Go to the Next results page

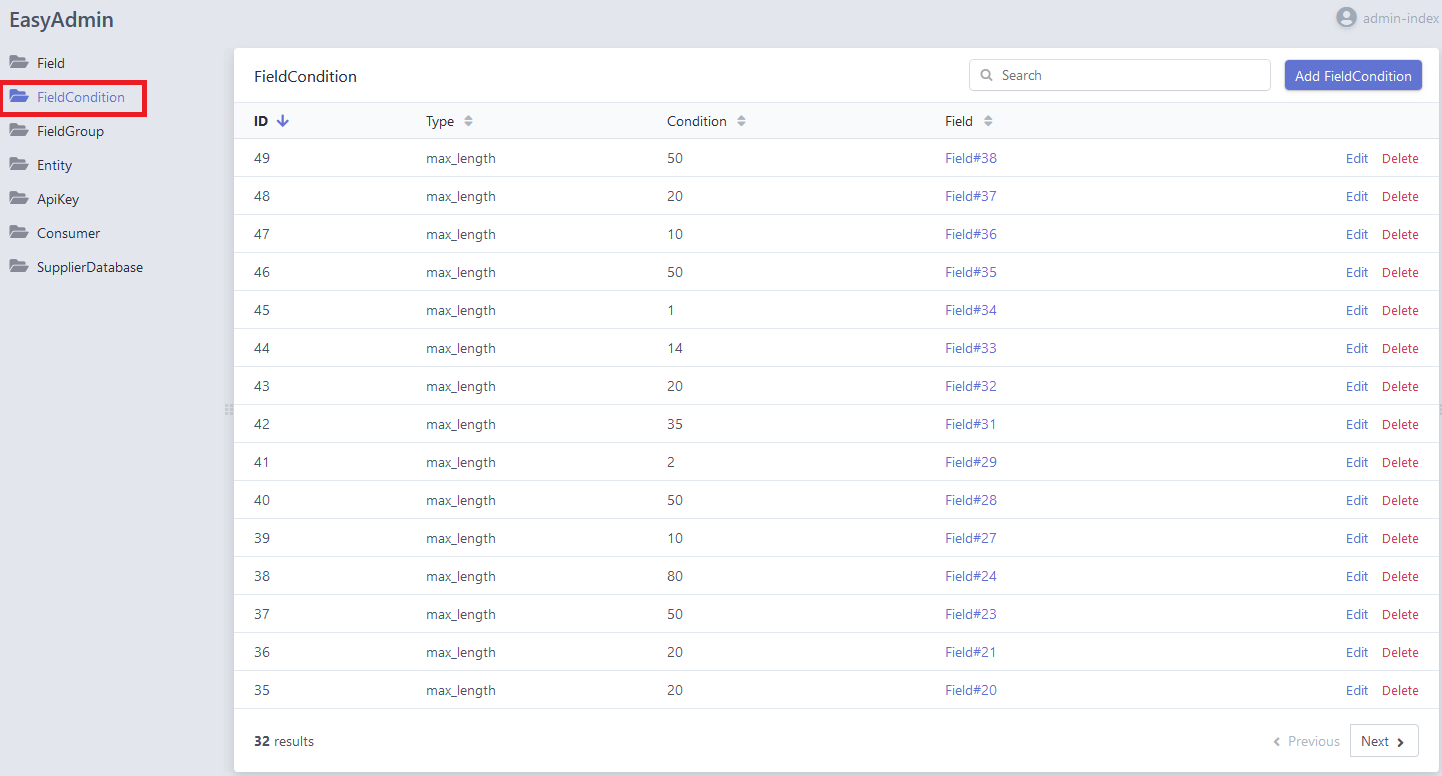pos(1383,741)
